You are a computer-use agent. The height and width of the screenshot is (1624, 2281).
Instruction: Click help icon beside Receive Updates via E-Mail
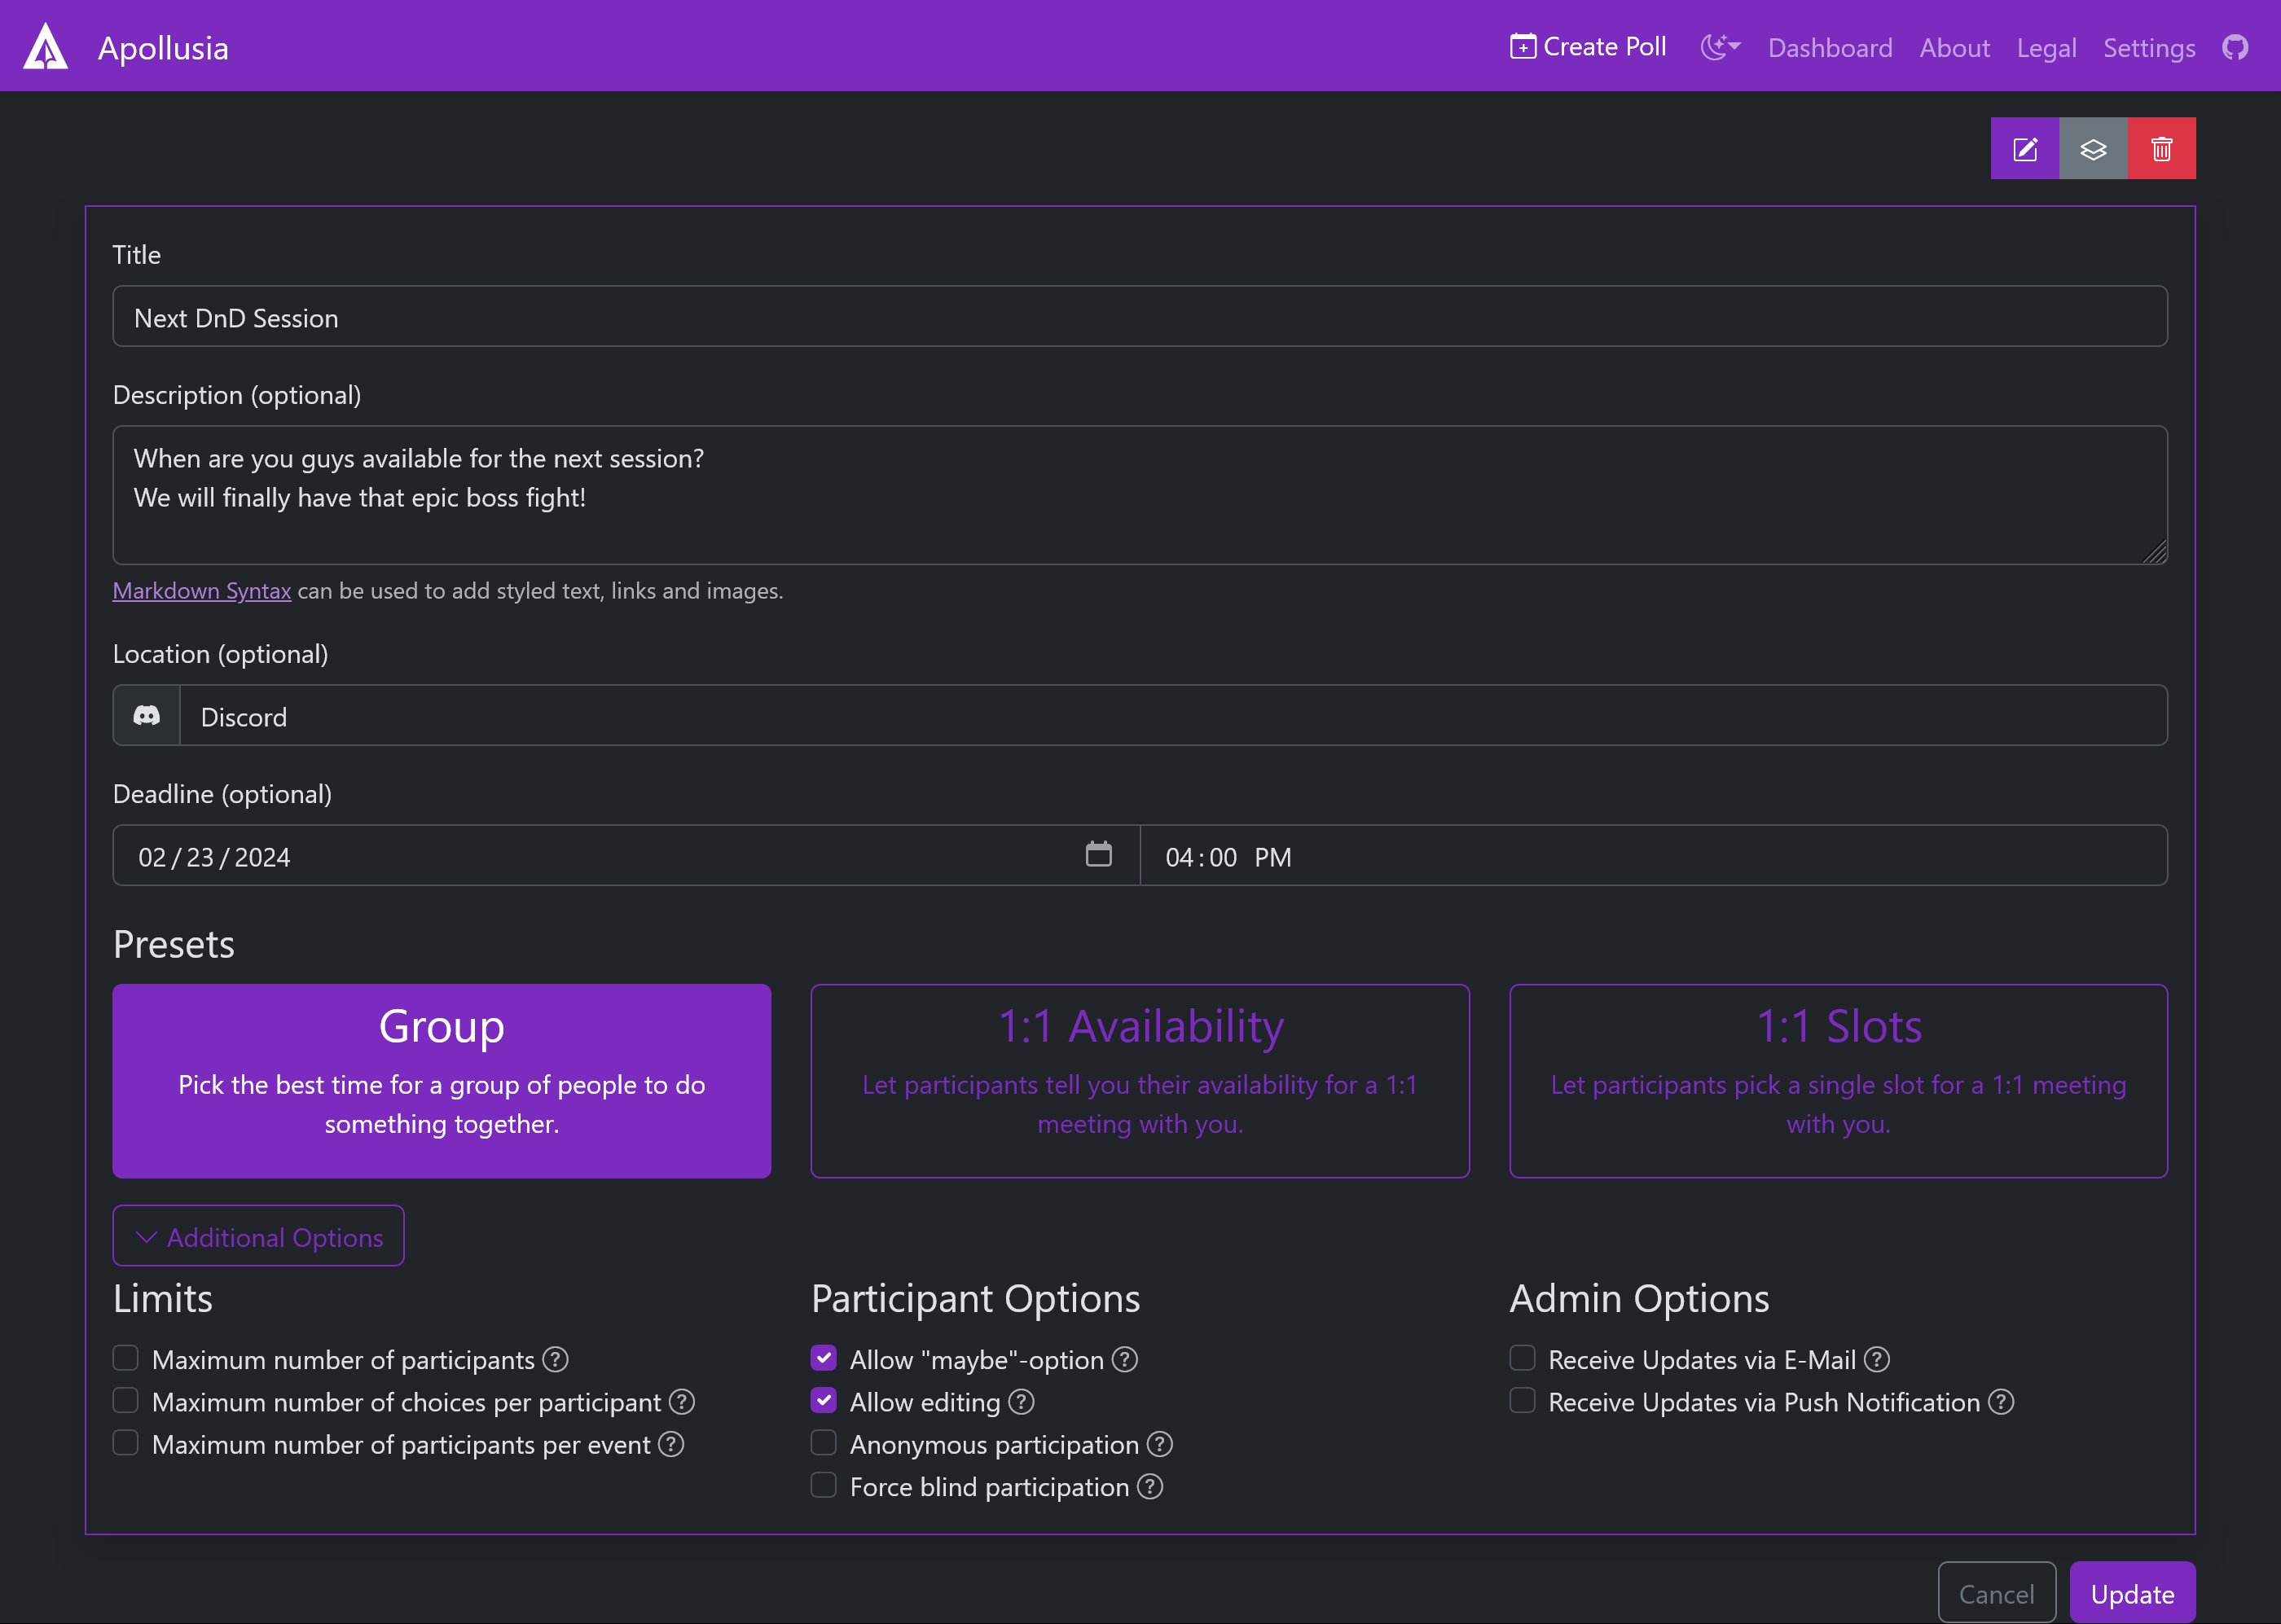coord(1877,1359)
